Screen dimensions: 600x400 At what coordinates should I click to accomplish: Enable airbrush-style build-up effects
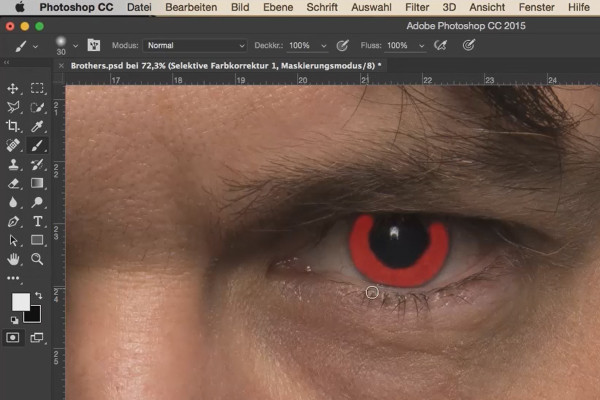tap(440, 46)
